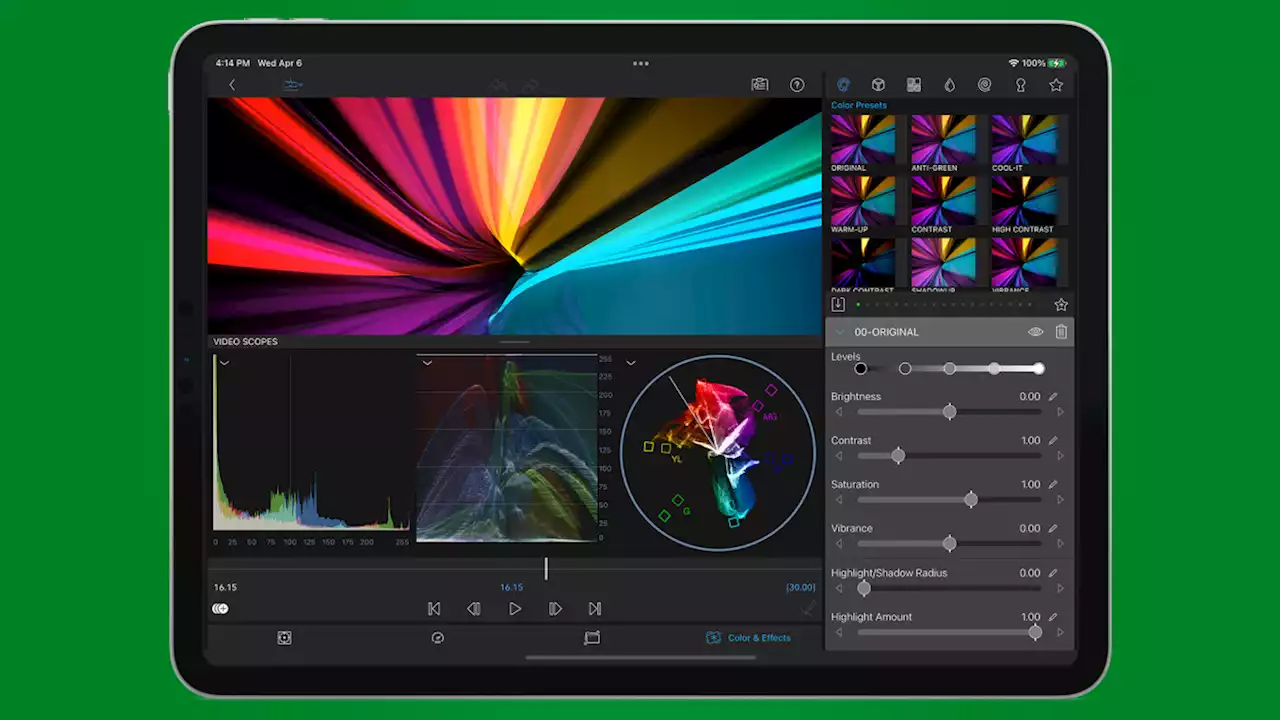Viewport: 1280px width, 720px height.
Task: Click the Highlight Amount slider handle
Action: (x=1035, y=632)
